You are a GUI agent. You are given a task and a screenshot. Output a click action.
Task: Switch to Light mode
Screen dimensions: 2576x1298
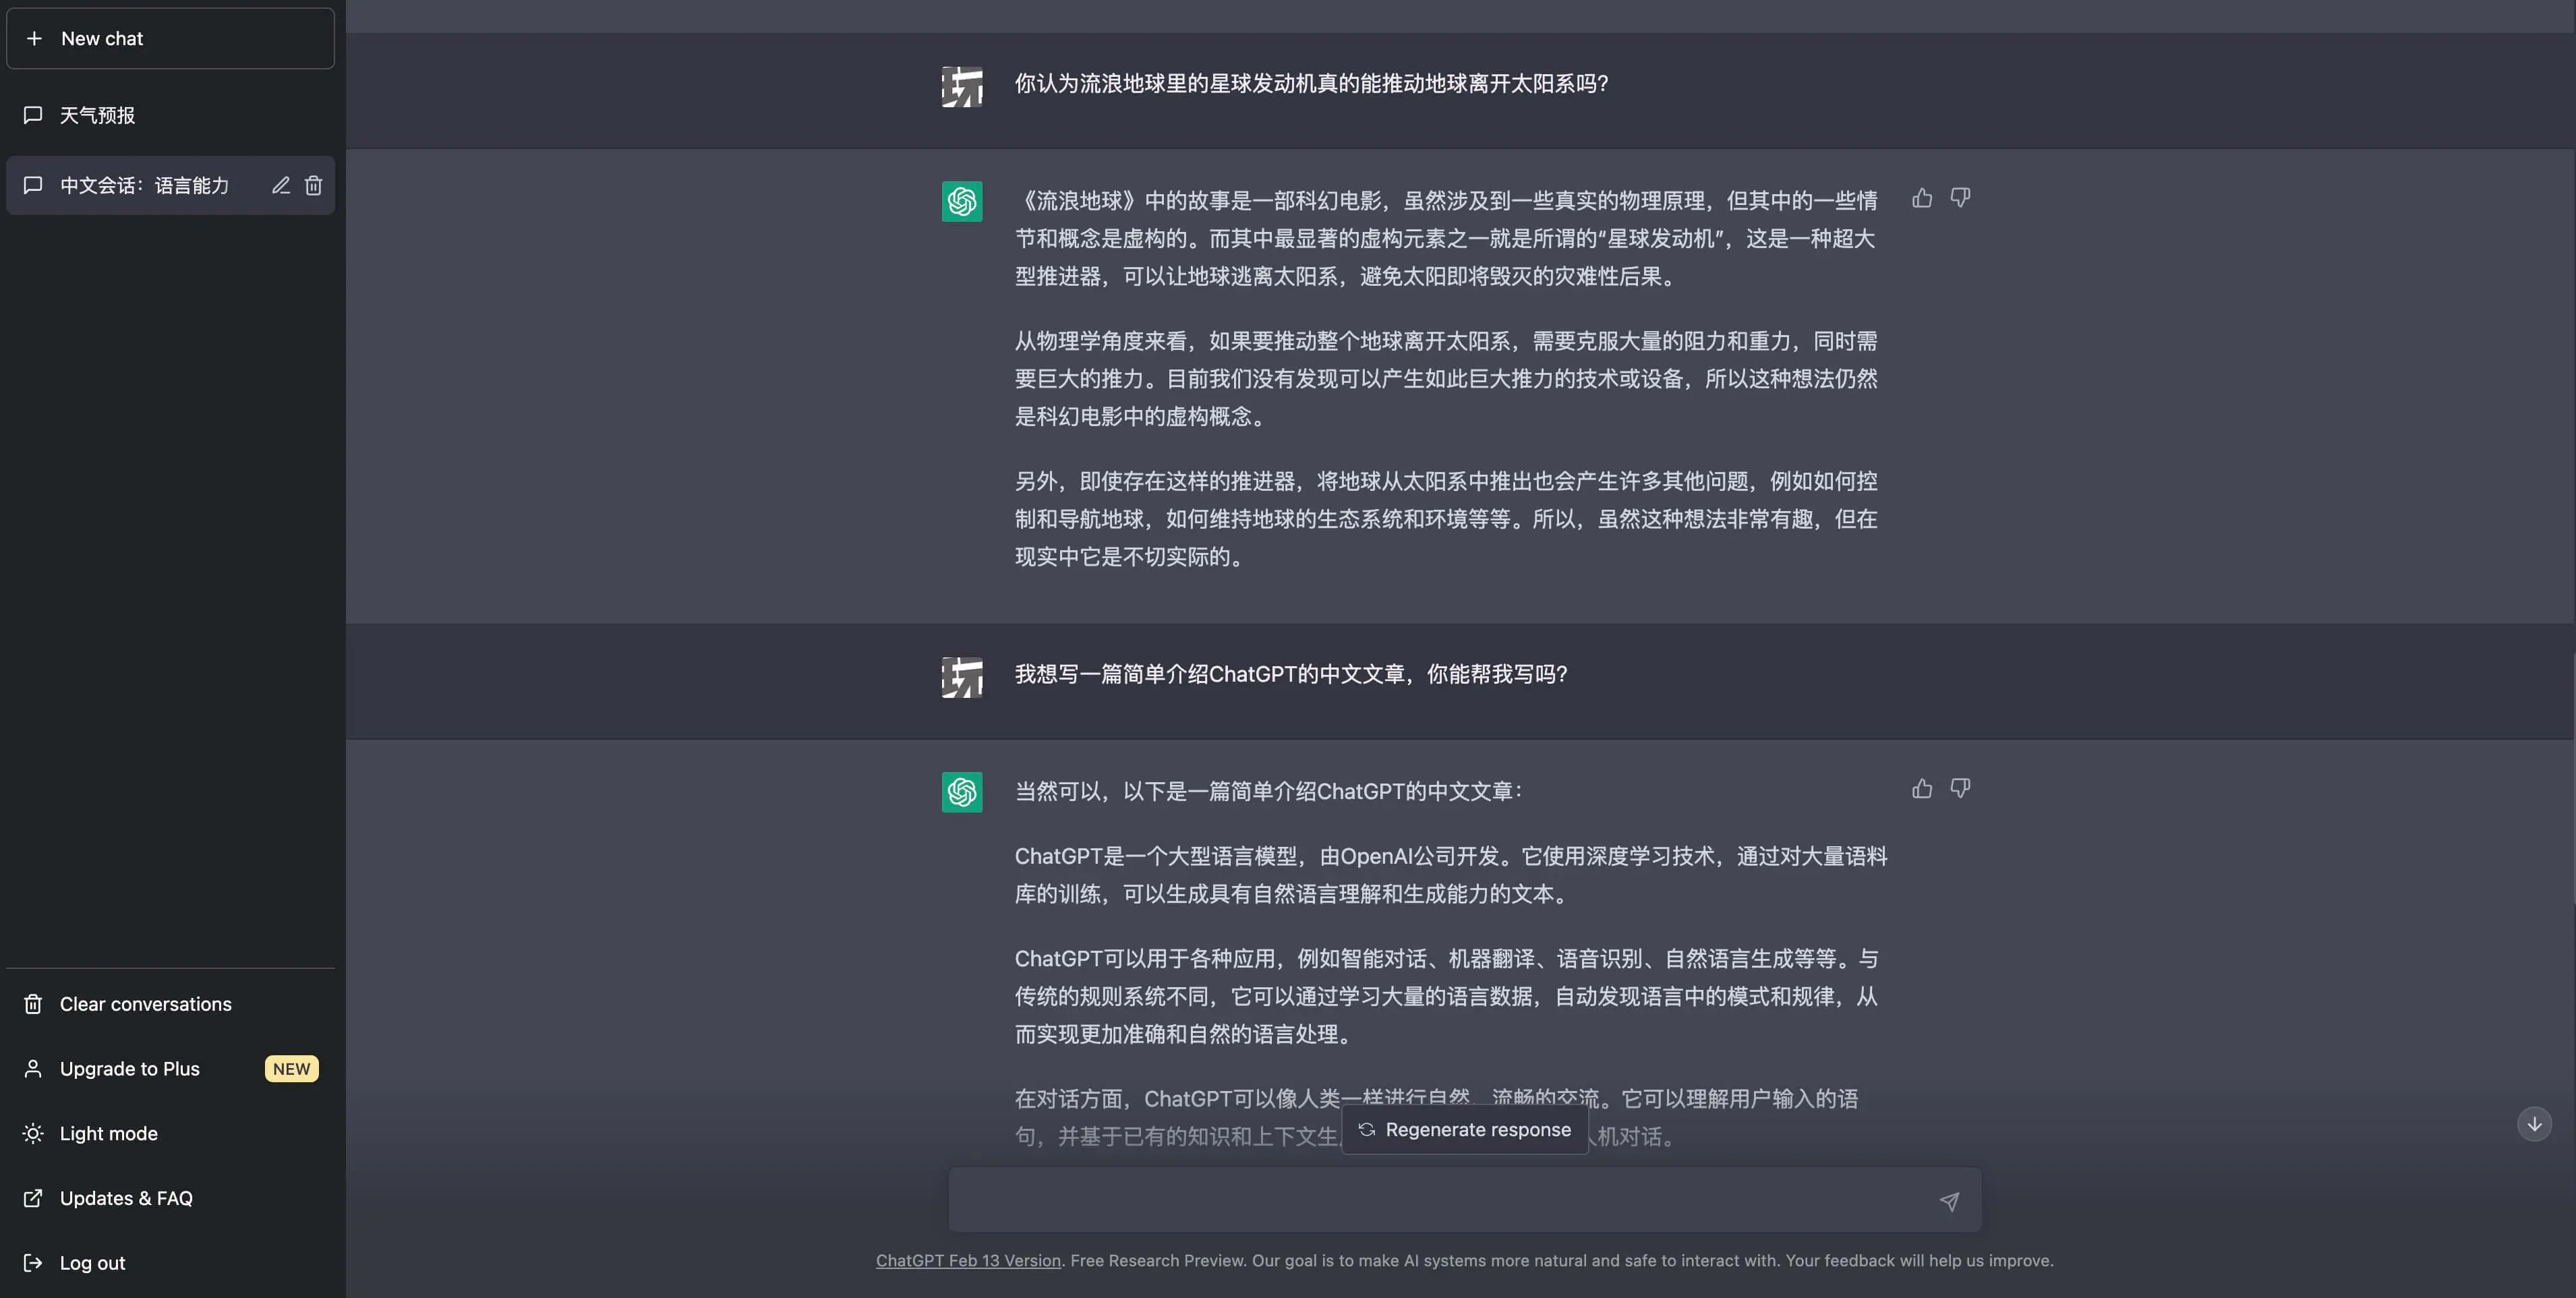click(x=170, y=1134)
